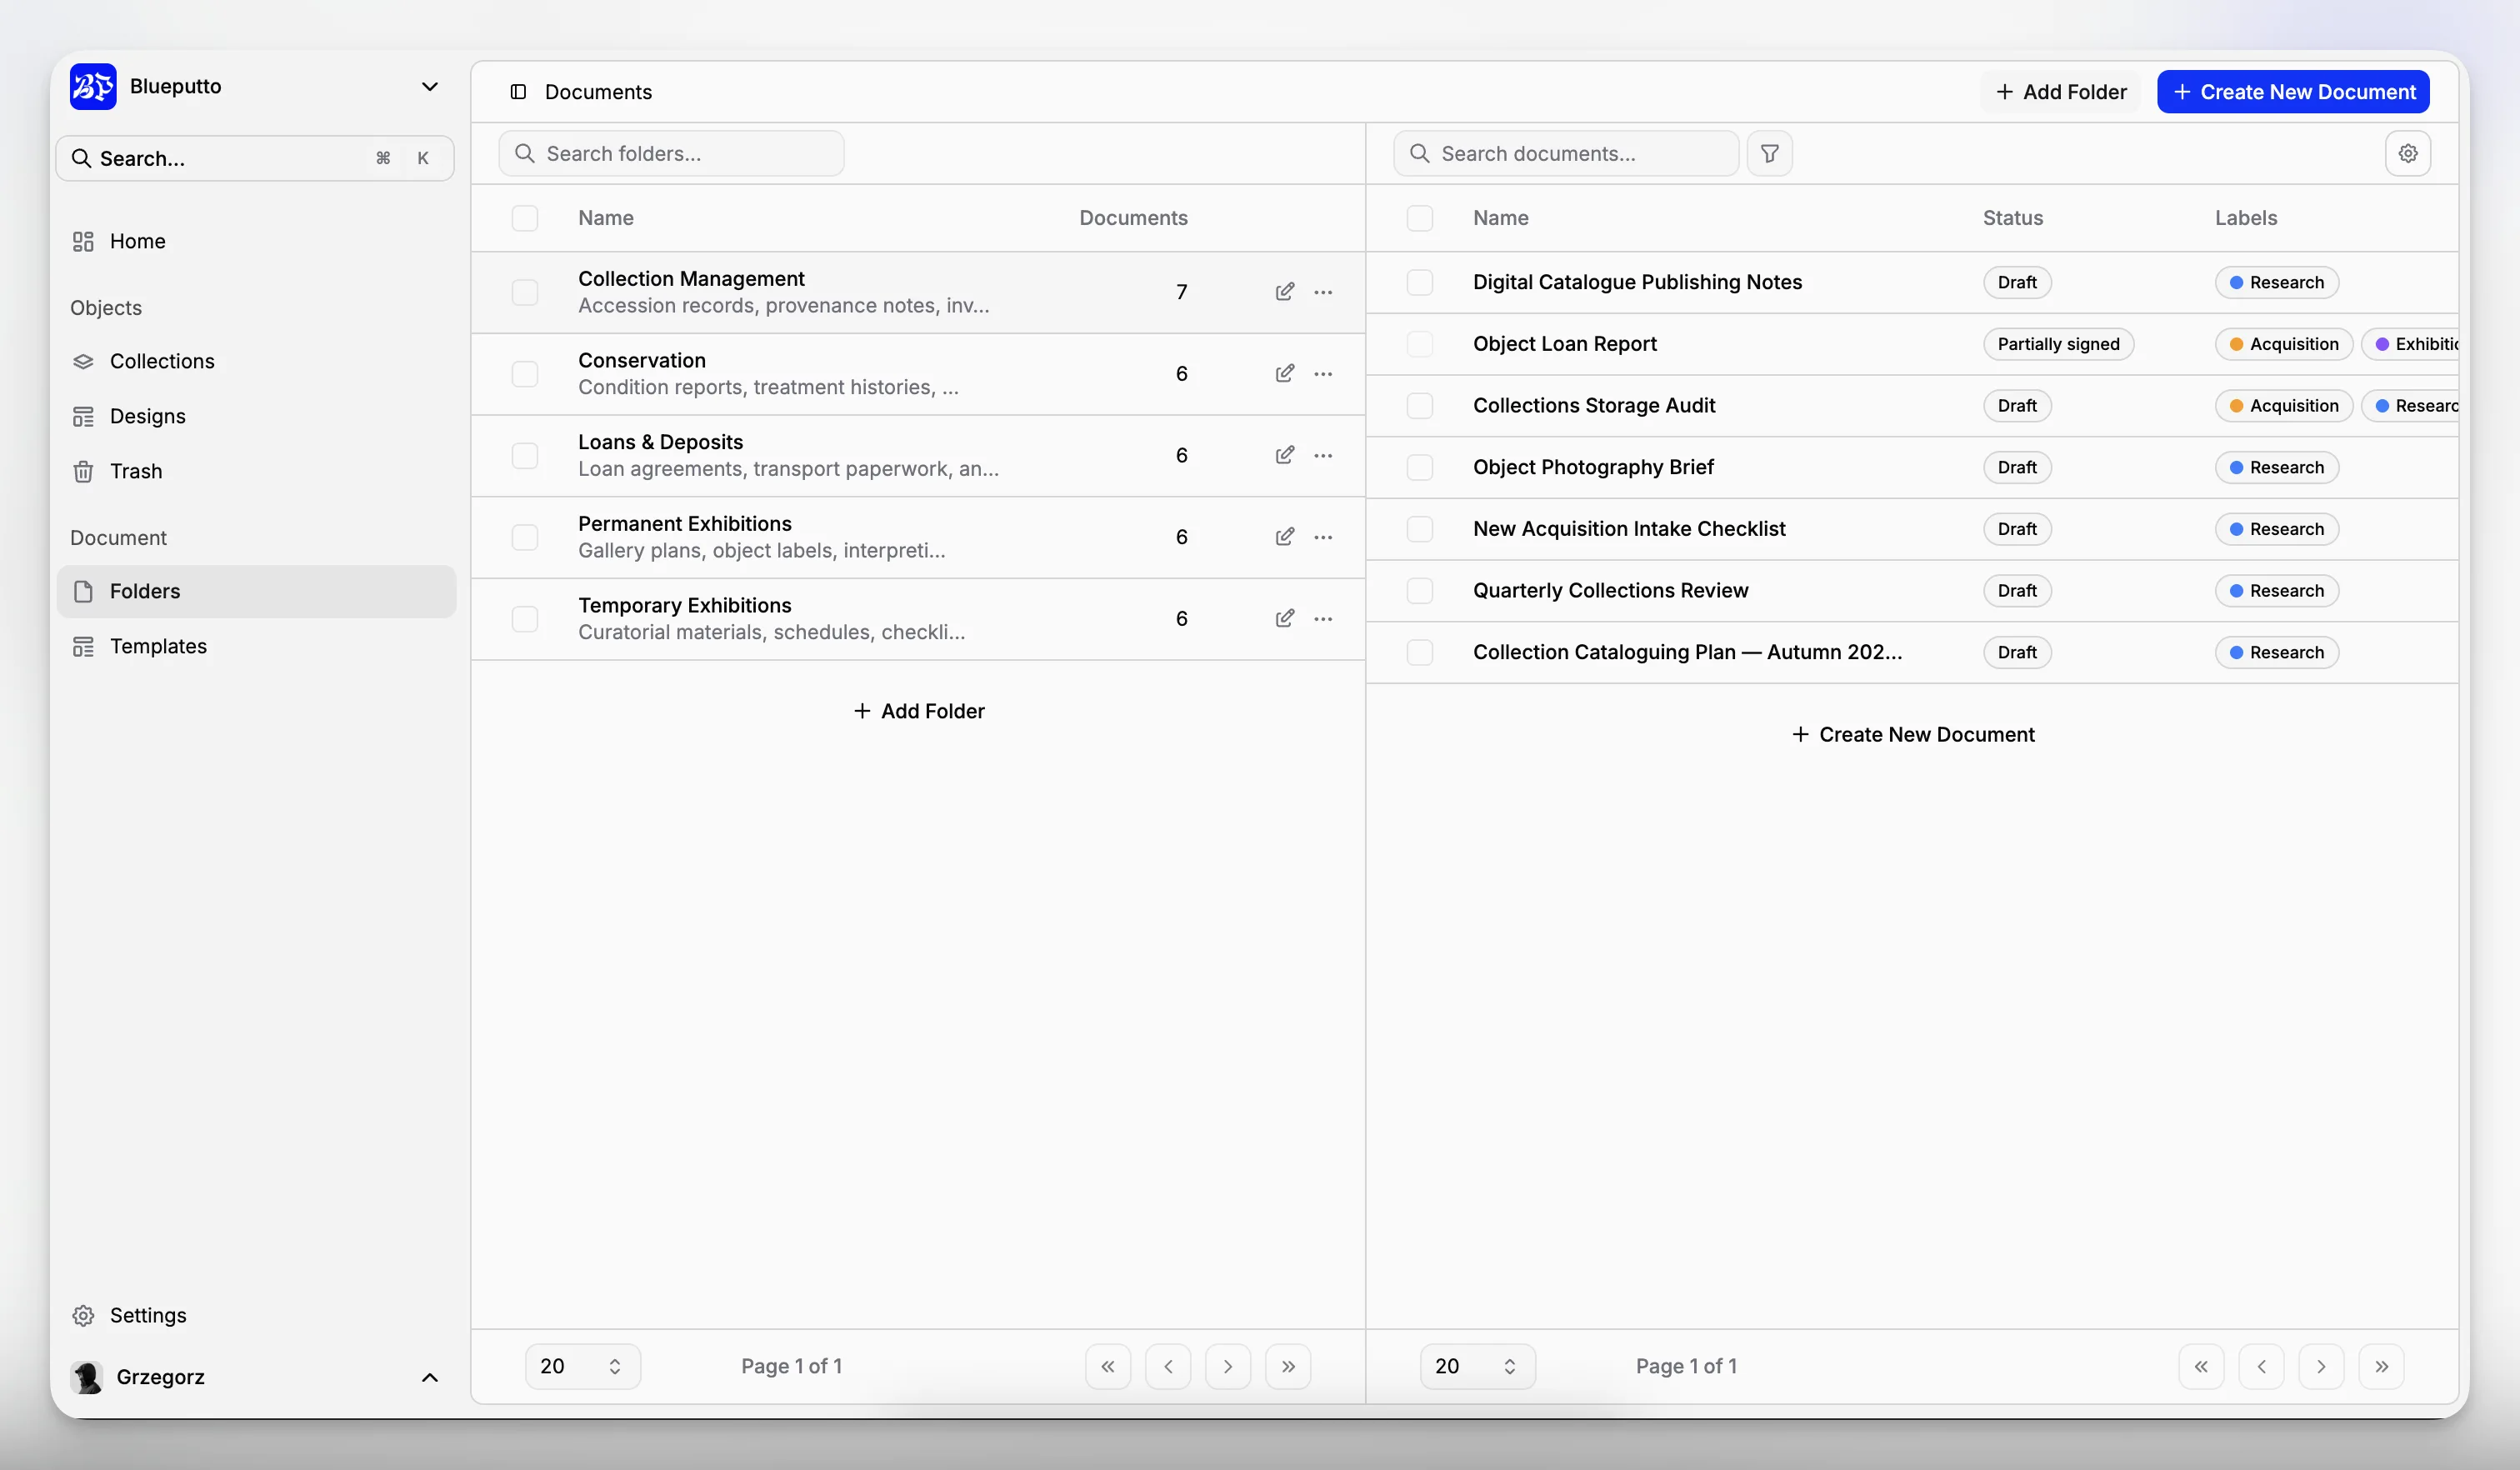Check the Temporary Exhibitions folder checkbox

point(525,619)
